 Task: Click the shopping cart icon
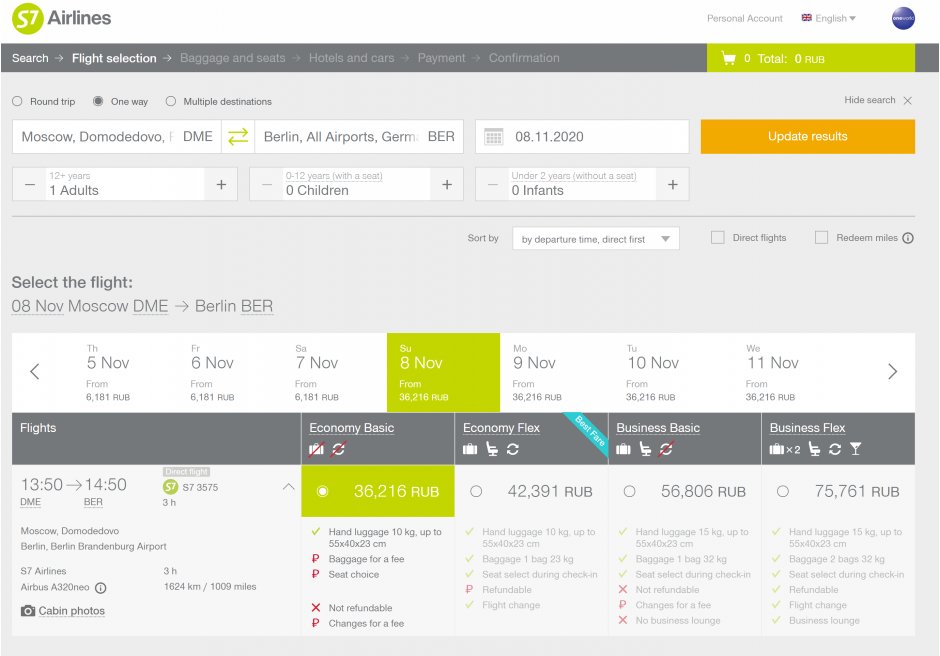(x=728, y=59)
